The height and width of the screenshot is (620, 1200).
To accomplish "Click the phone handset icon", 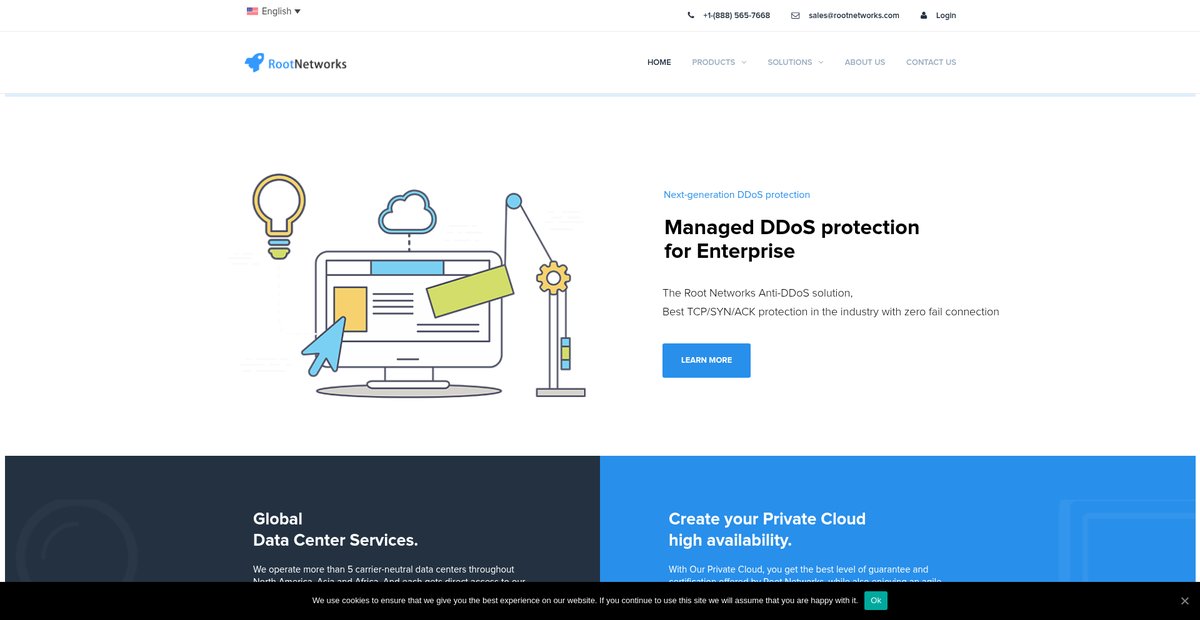I will click(691, 15).
